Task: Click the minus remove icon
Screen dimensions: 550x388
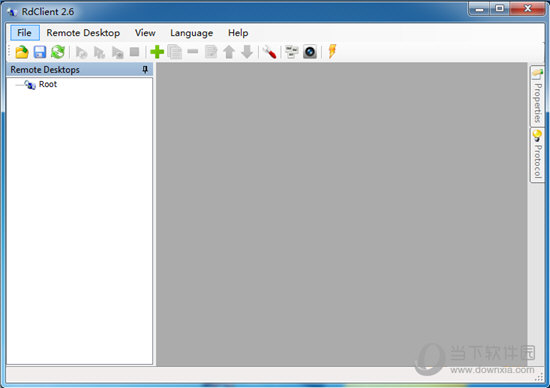Action: [x=193, y=52]
